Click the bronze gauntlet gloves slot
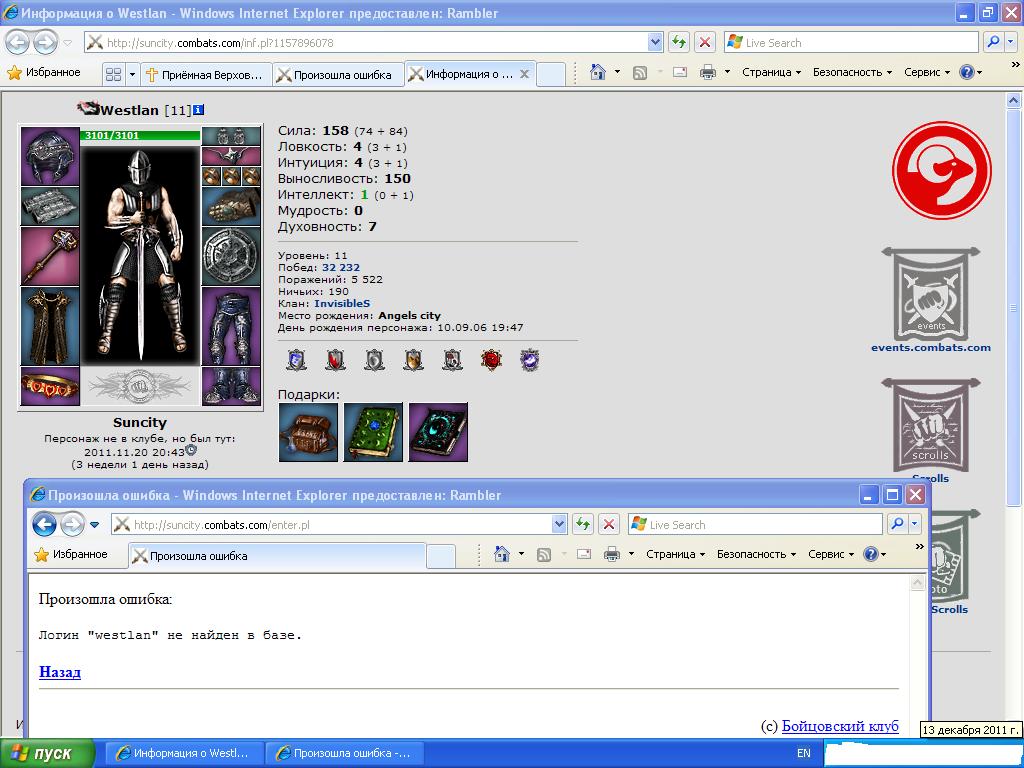The height and width of the screenshot is (768, 1024). 231,206
